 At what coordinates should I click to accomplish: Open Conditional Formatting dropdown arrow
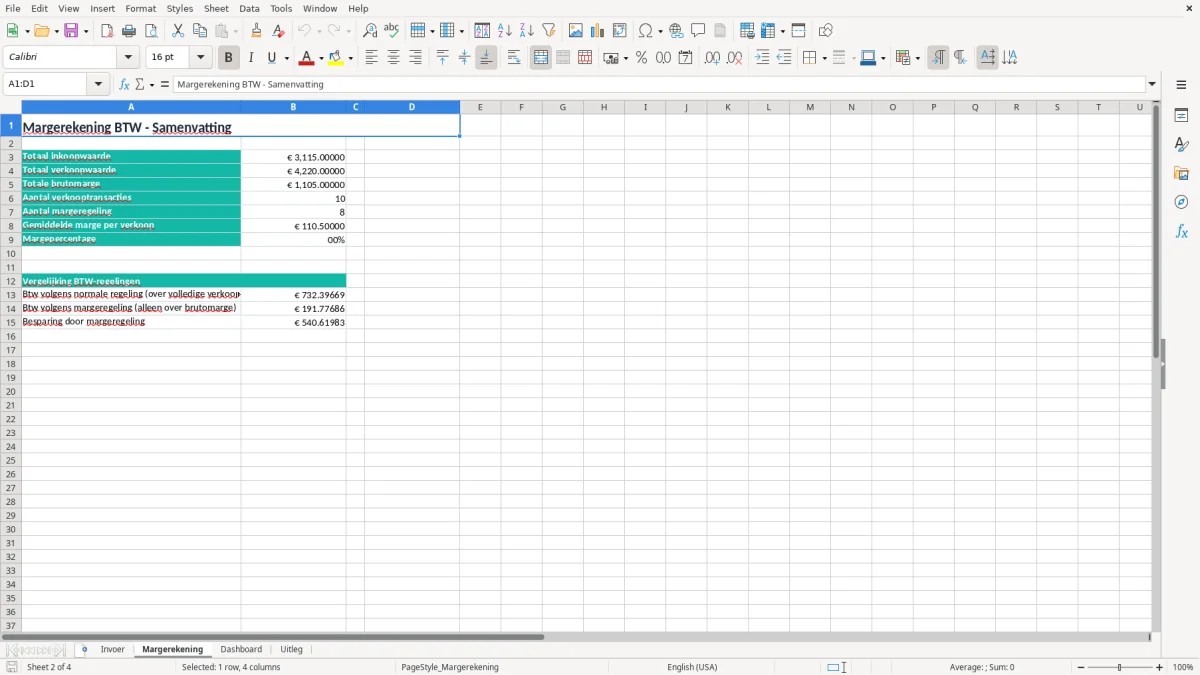[x=917, y=58]
